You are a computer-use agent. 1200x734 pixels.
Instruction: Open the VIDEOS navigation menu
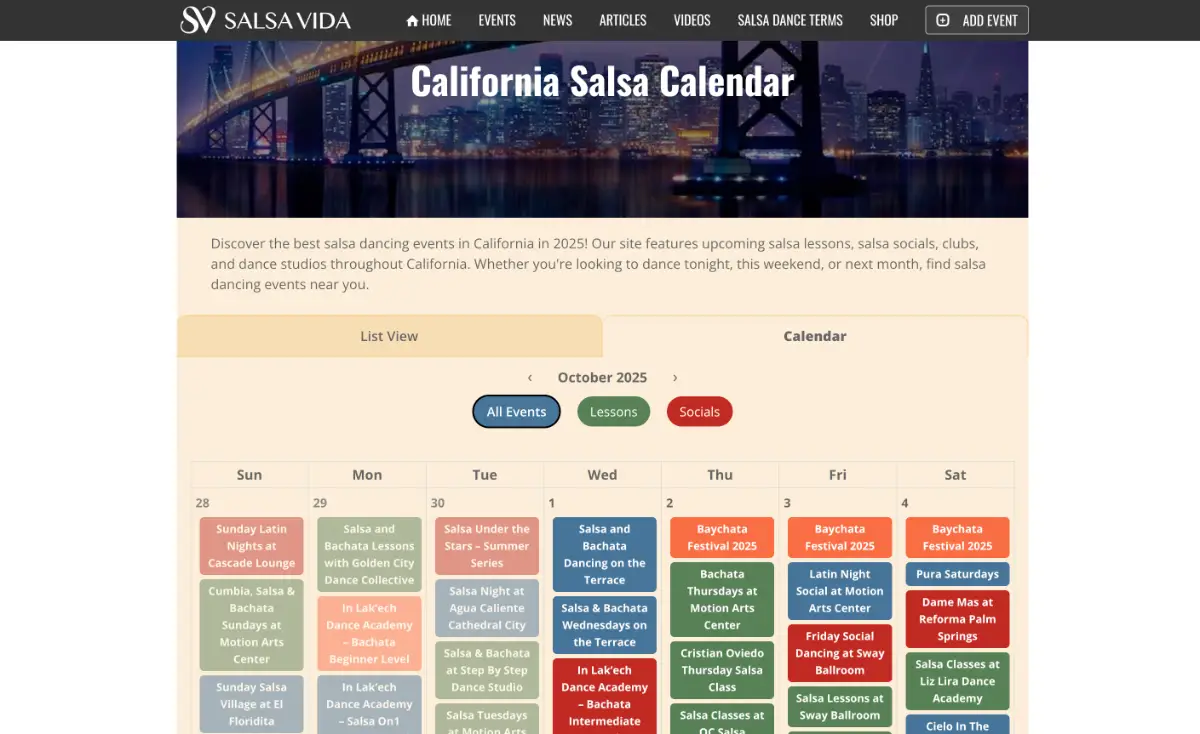691,19
